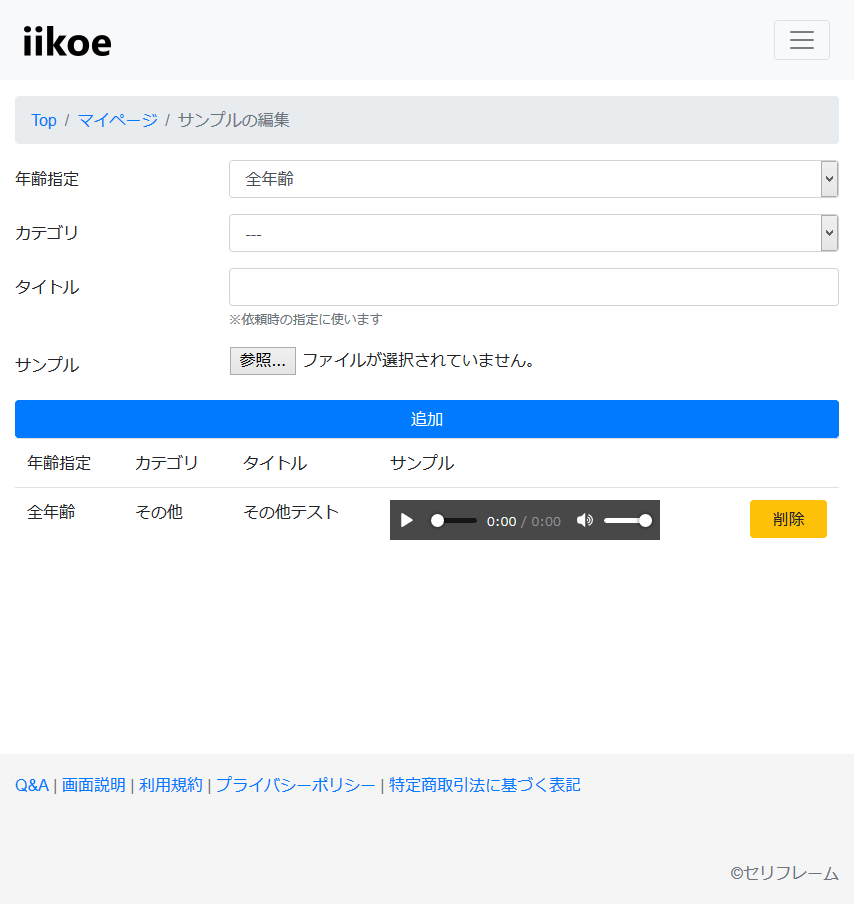Open the プライバシーポリシー link
This screenshot has height=913, width=854.
click(x=296, y=785)
